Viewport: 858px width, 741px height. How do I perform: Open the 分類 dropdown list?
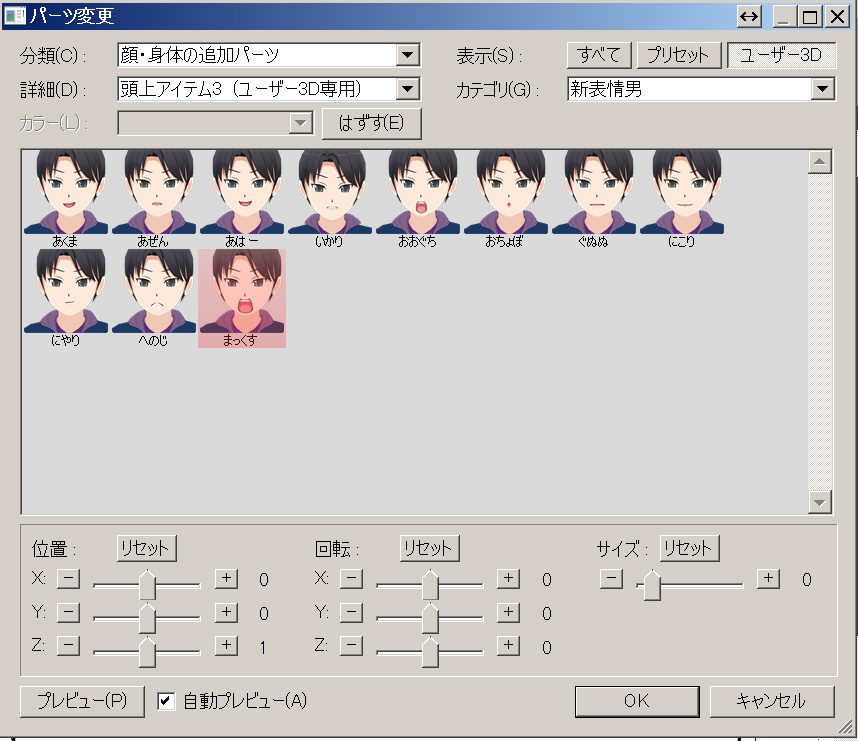[x=407, y=56]
